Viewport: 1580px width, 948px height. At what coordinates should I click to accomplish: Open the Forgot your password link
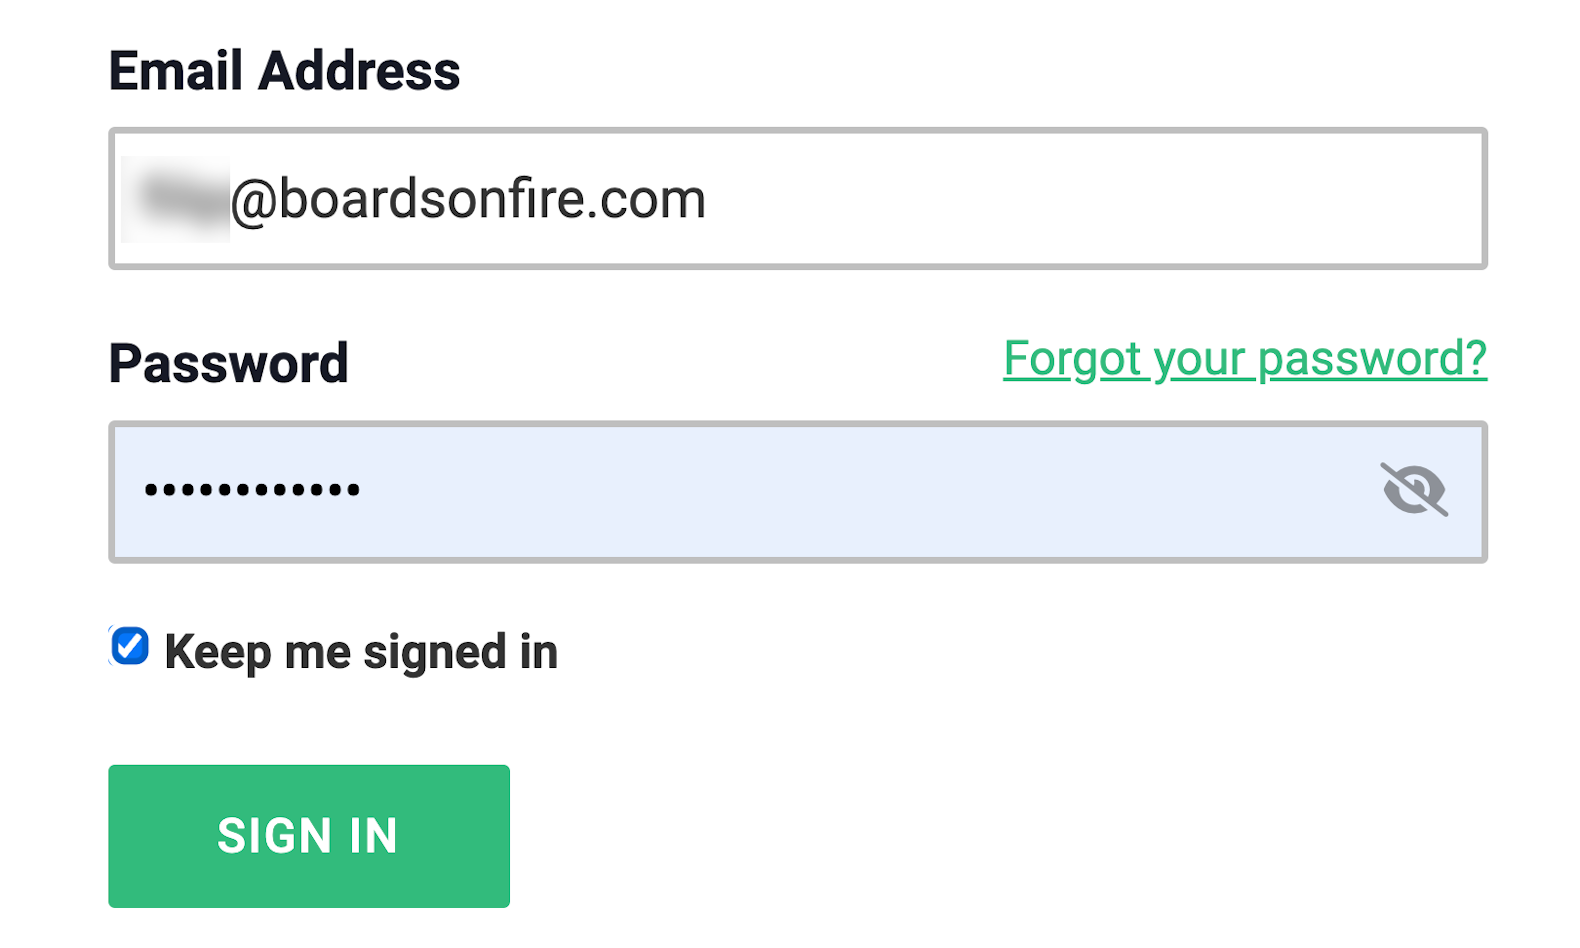coord(1245,358)
